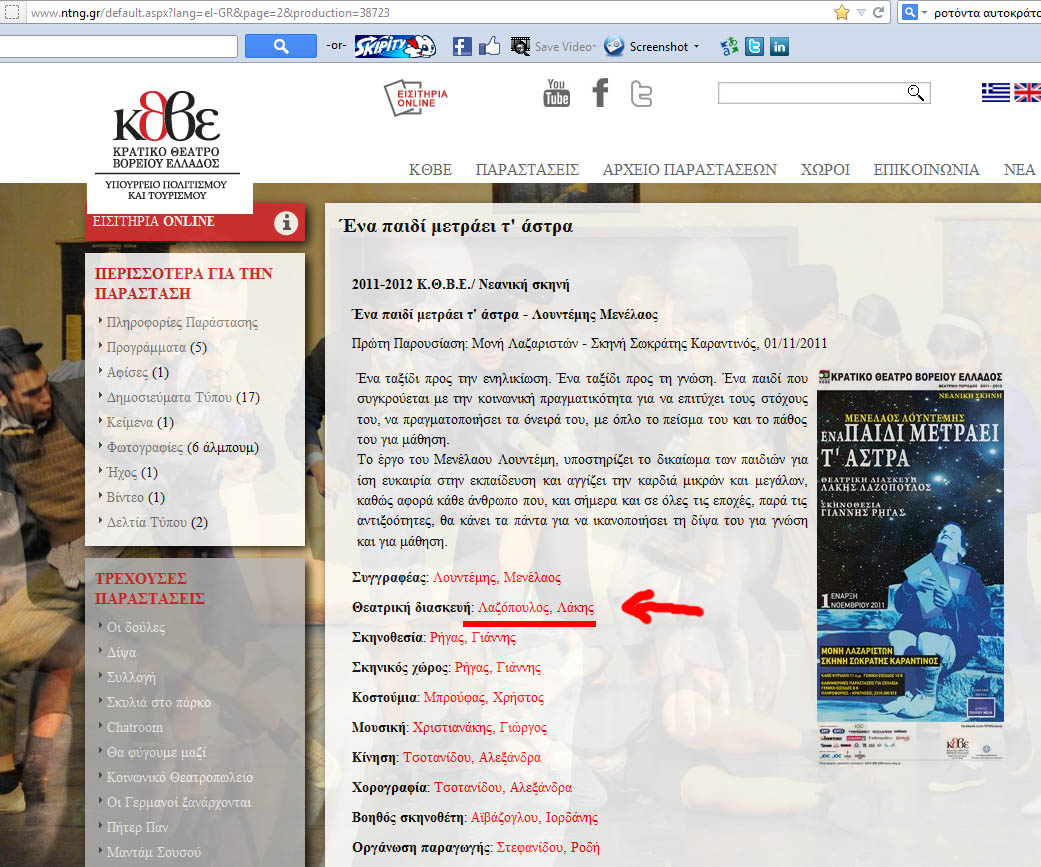Click the blue toolbar search button
1041x867 pixels.
tap(281, 46)
